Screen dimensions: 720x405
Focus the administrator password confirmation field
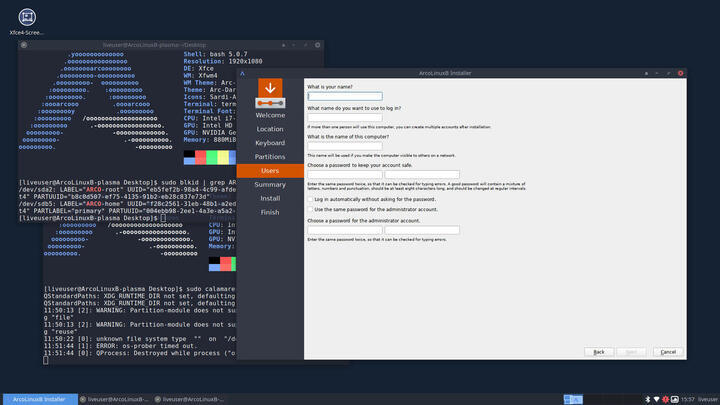point(422,230)
